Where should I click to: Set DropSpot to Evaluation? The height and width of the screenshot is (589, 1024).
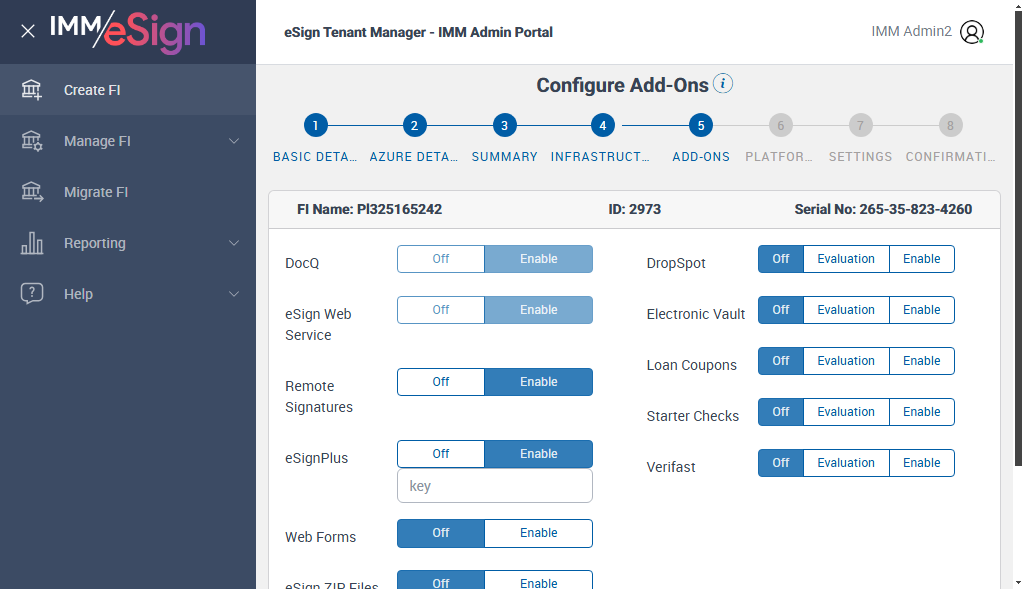846,259
